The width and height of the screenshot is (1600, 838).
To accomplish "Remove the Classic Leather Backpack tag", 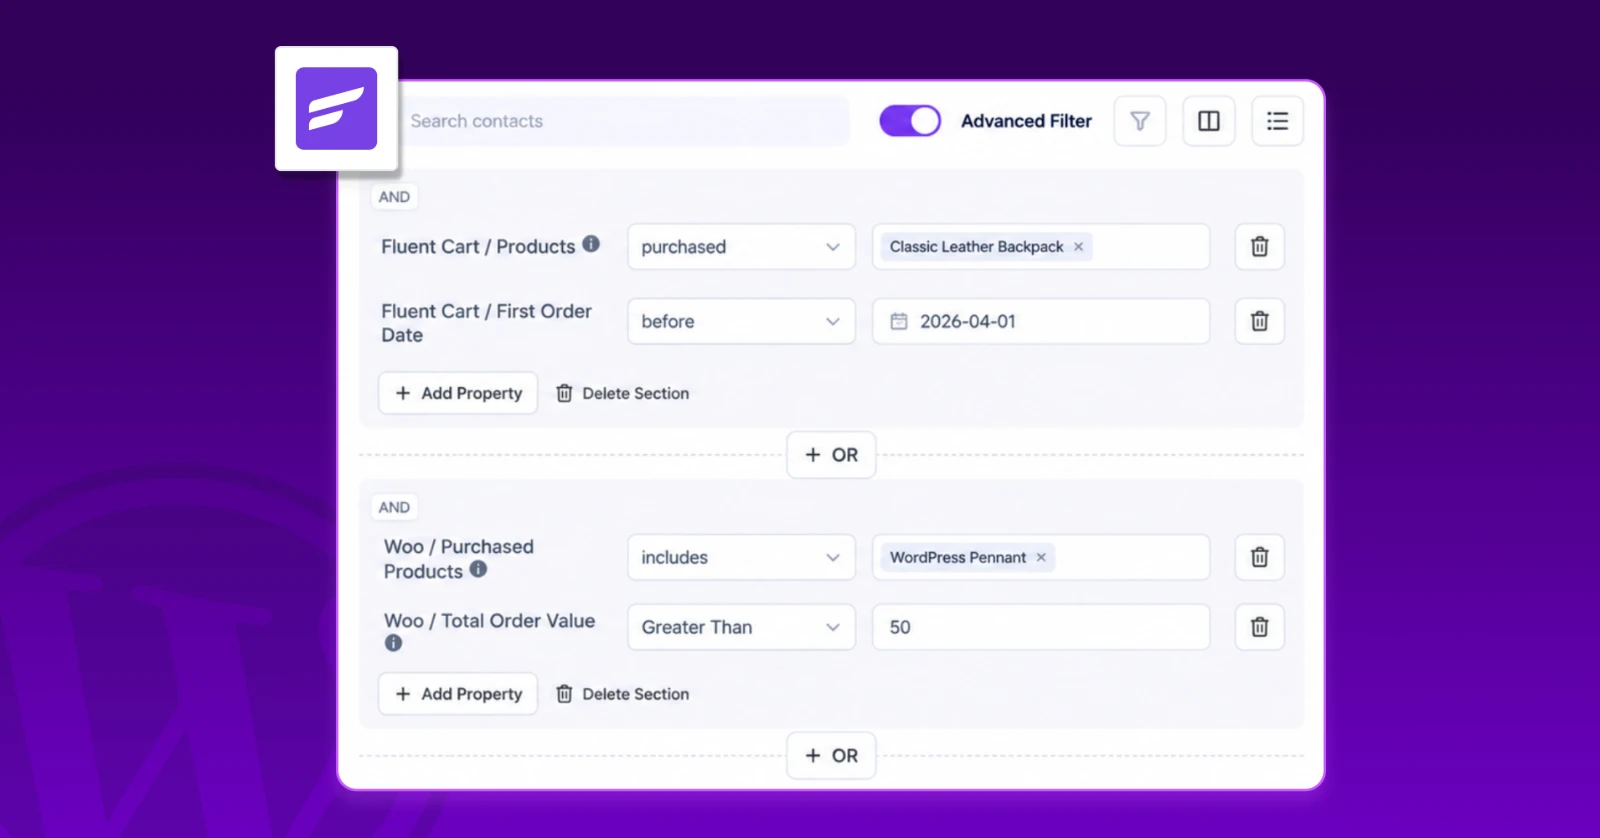I will click(x=1078, y=247).
